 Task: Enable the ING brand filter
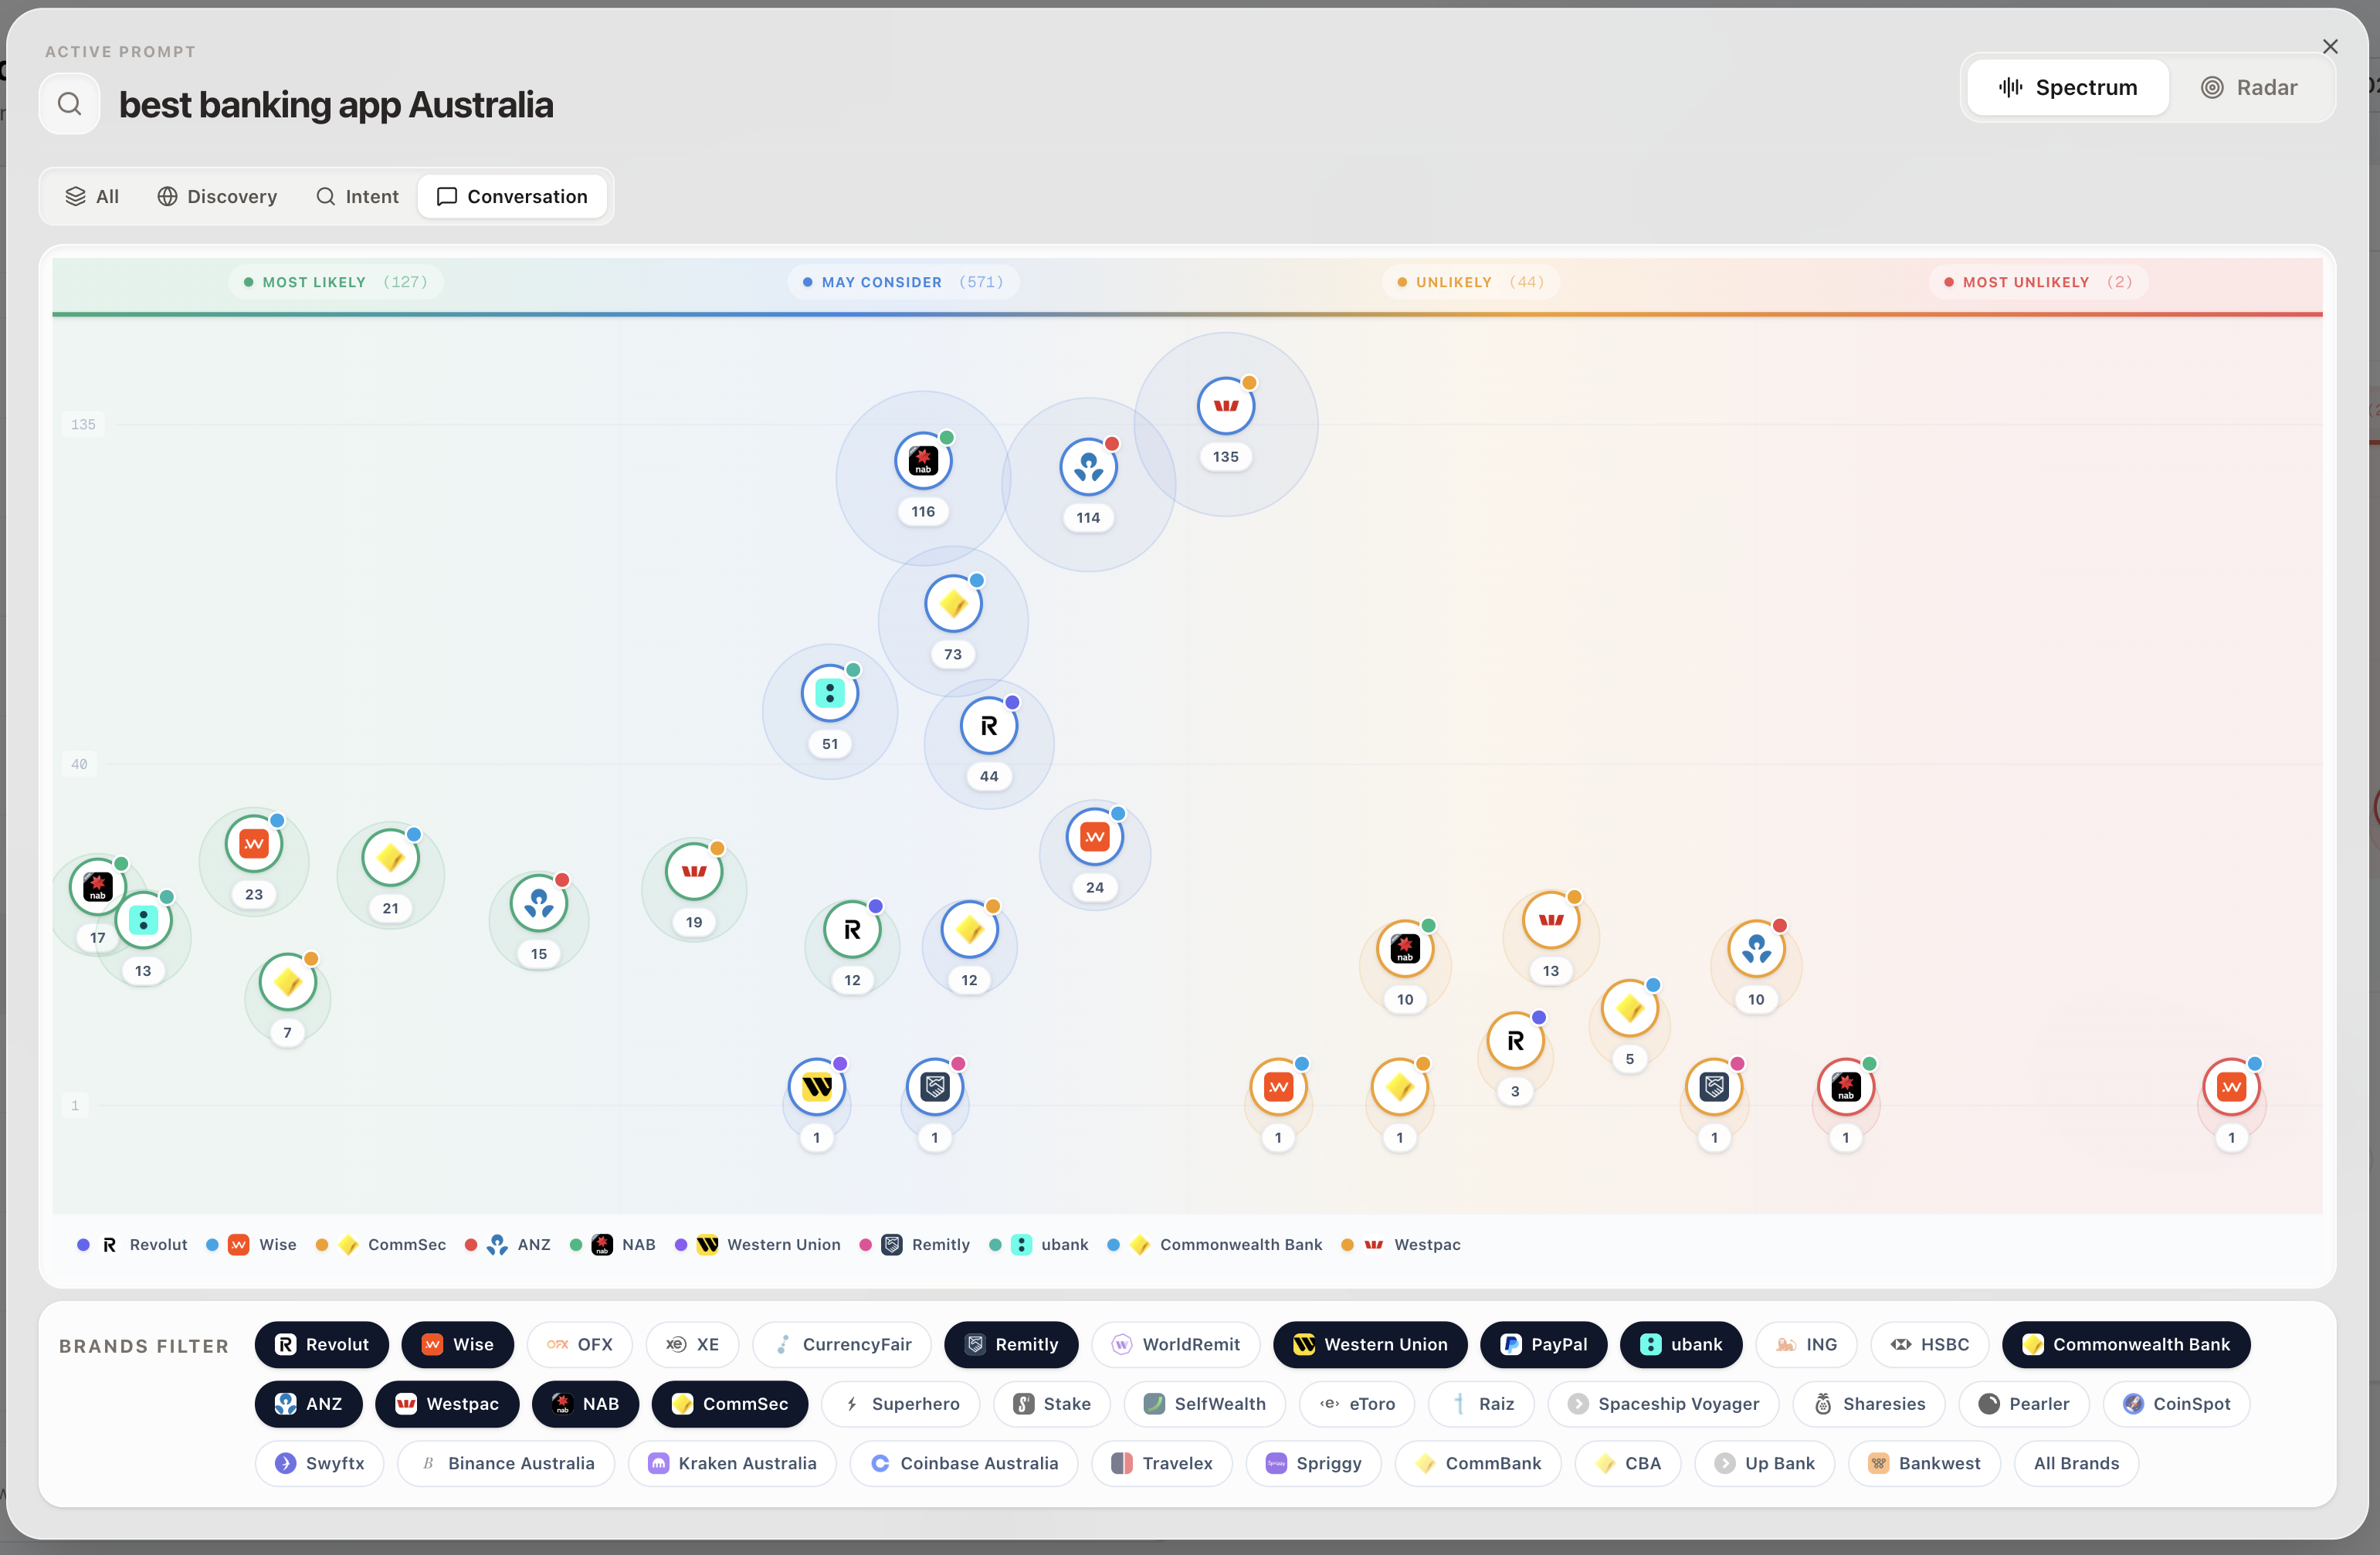coord(1806,1345)
